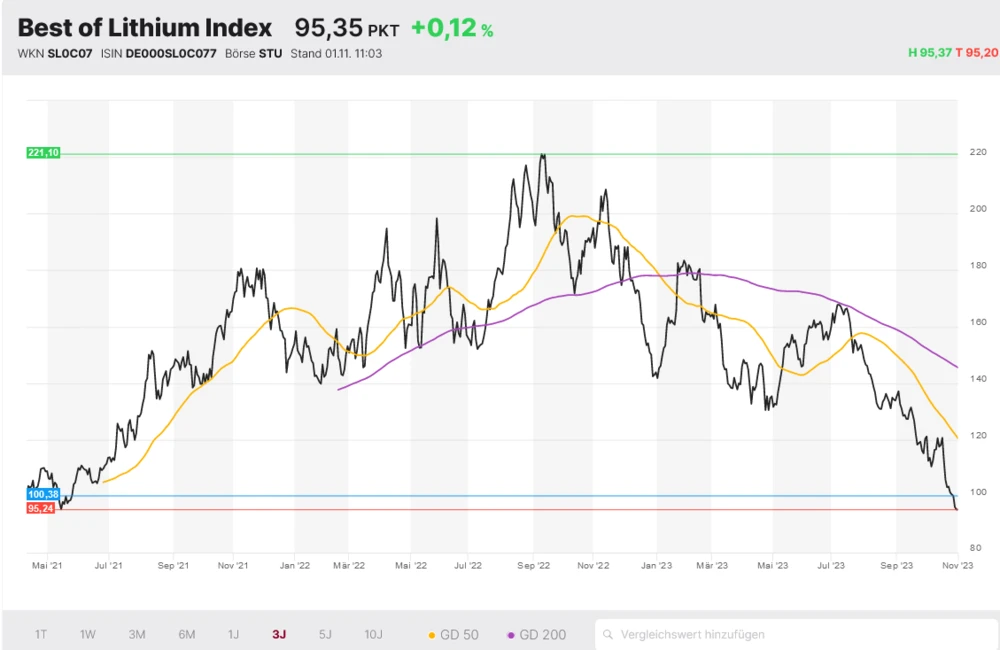The image size is (1000, 650).
Task: Click the active 3J range tab
Action: pyautogui.click(x=279, y=634)
